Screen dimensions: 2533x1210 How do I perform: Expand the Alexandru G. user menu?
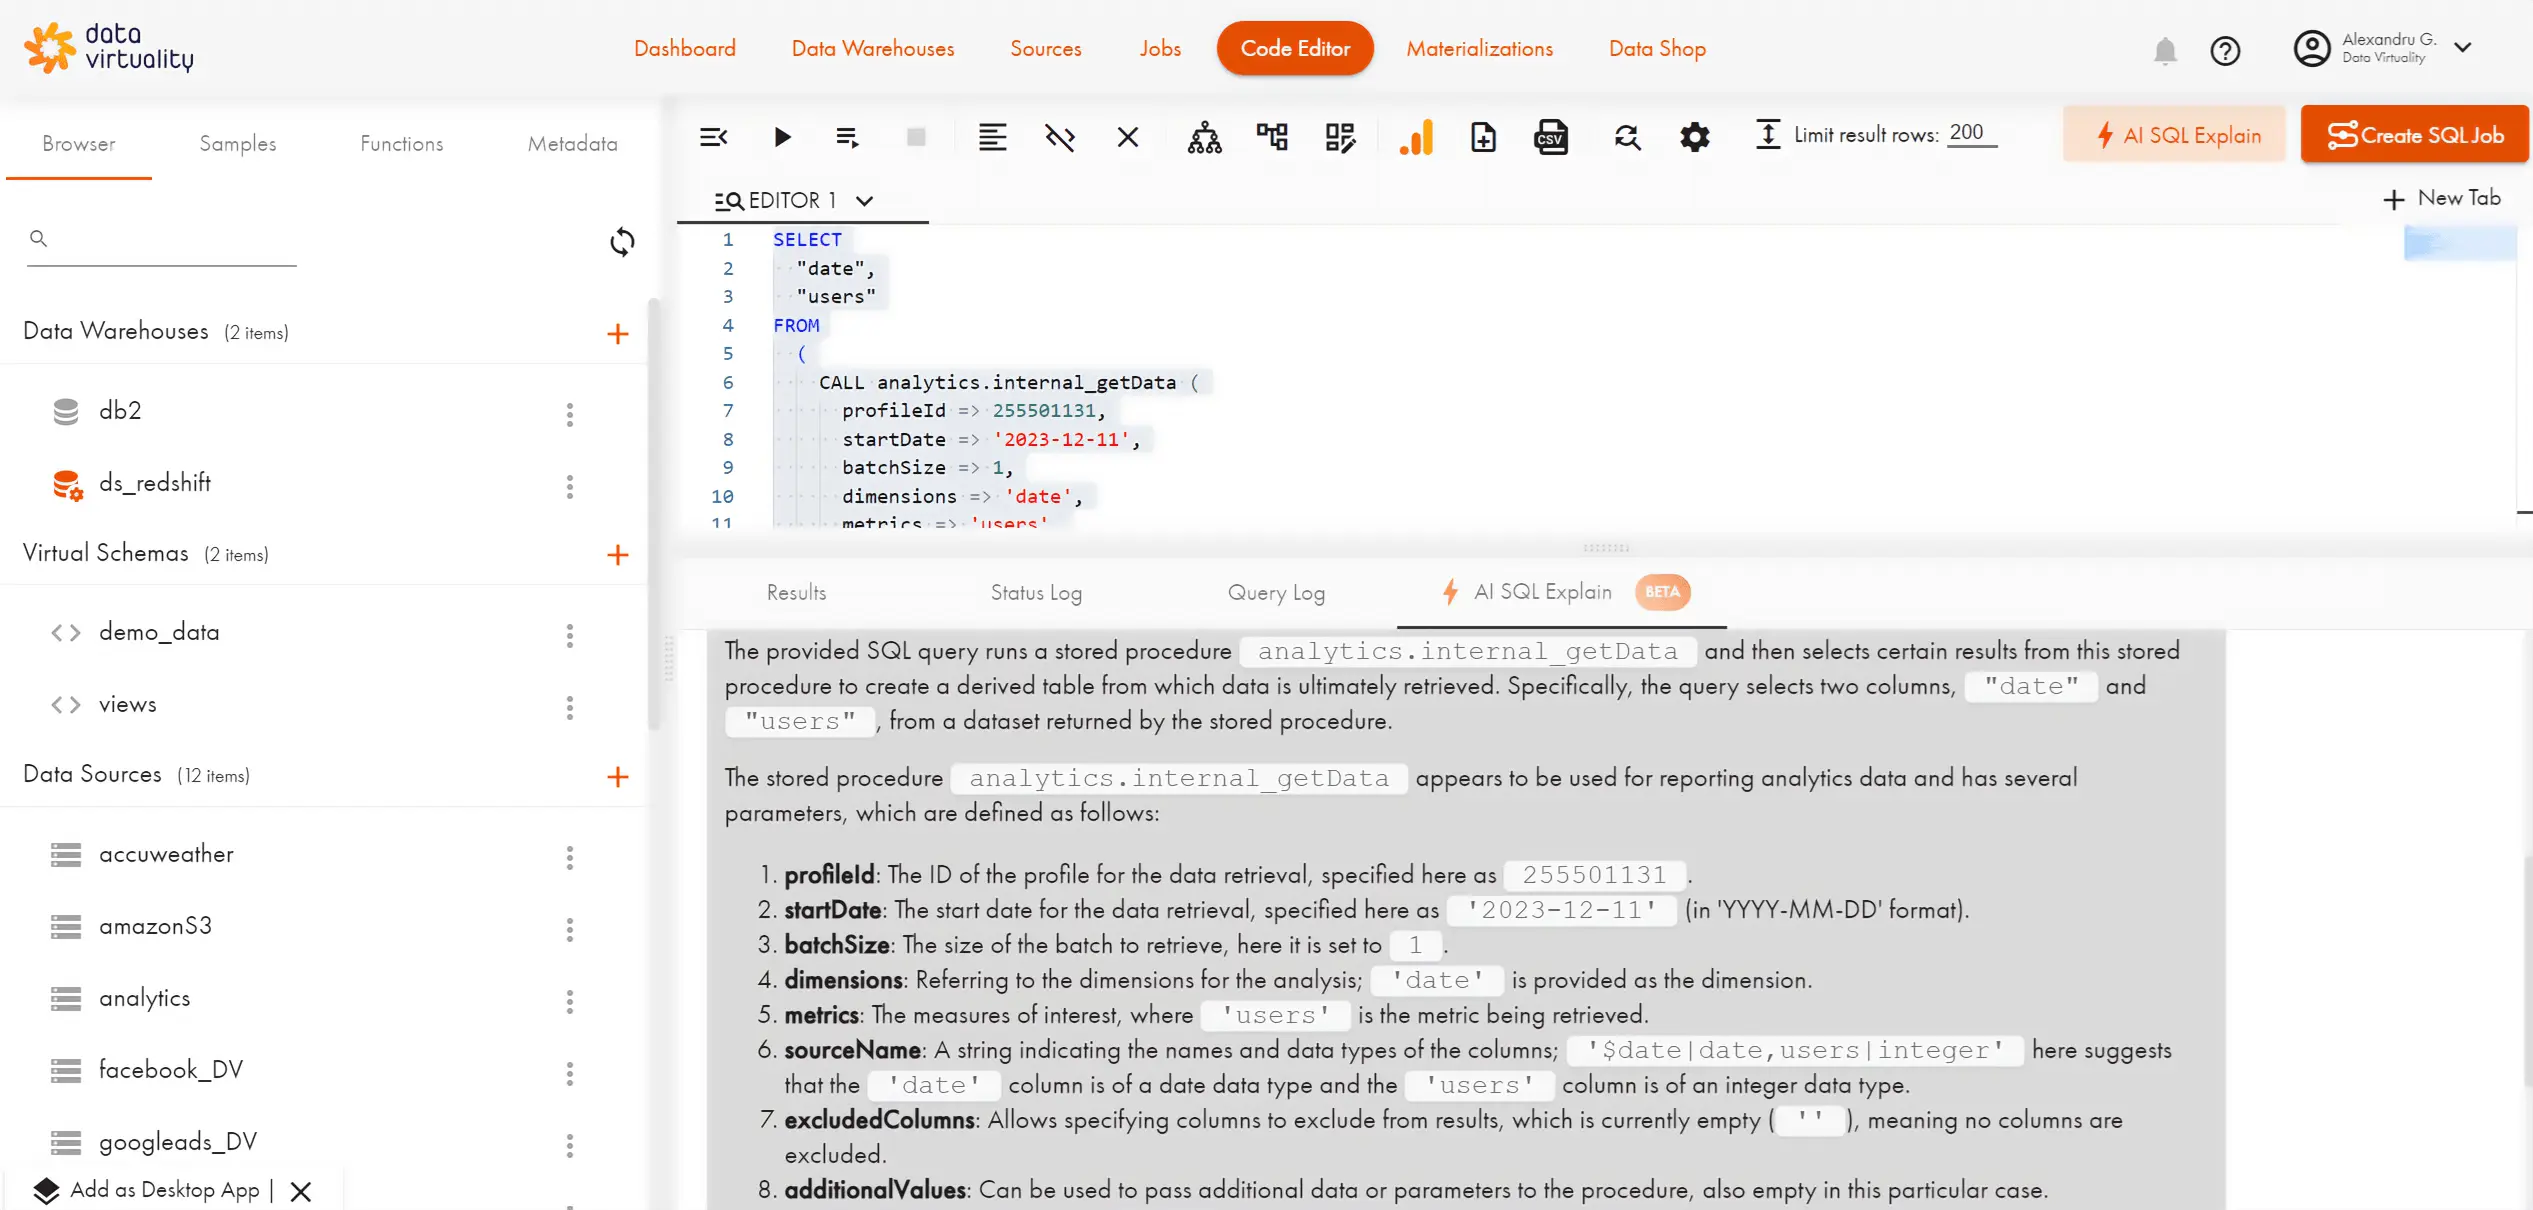coord(2463,47)
